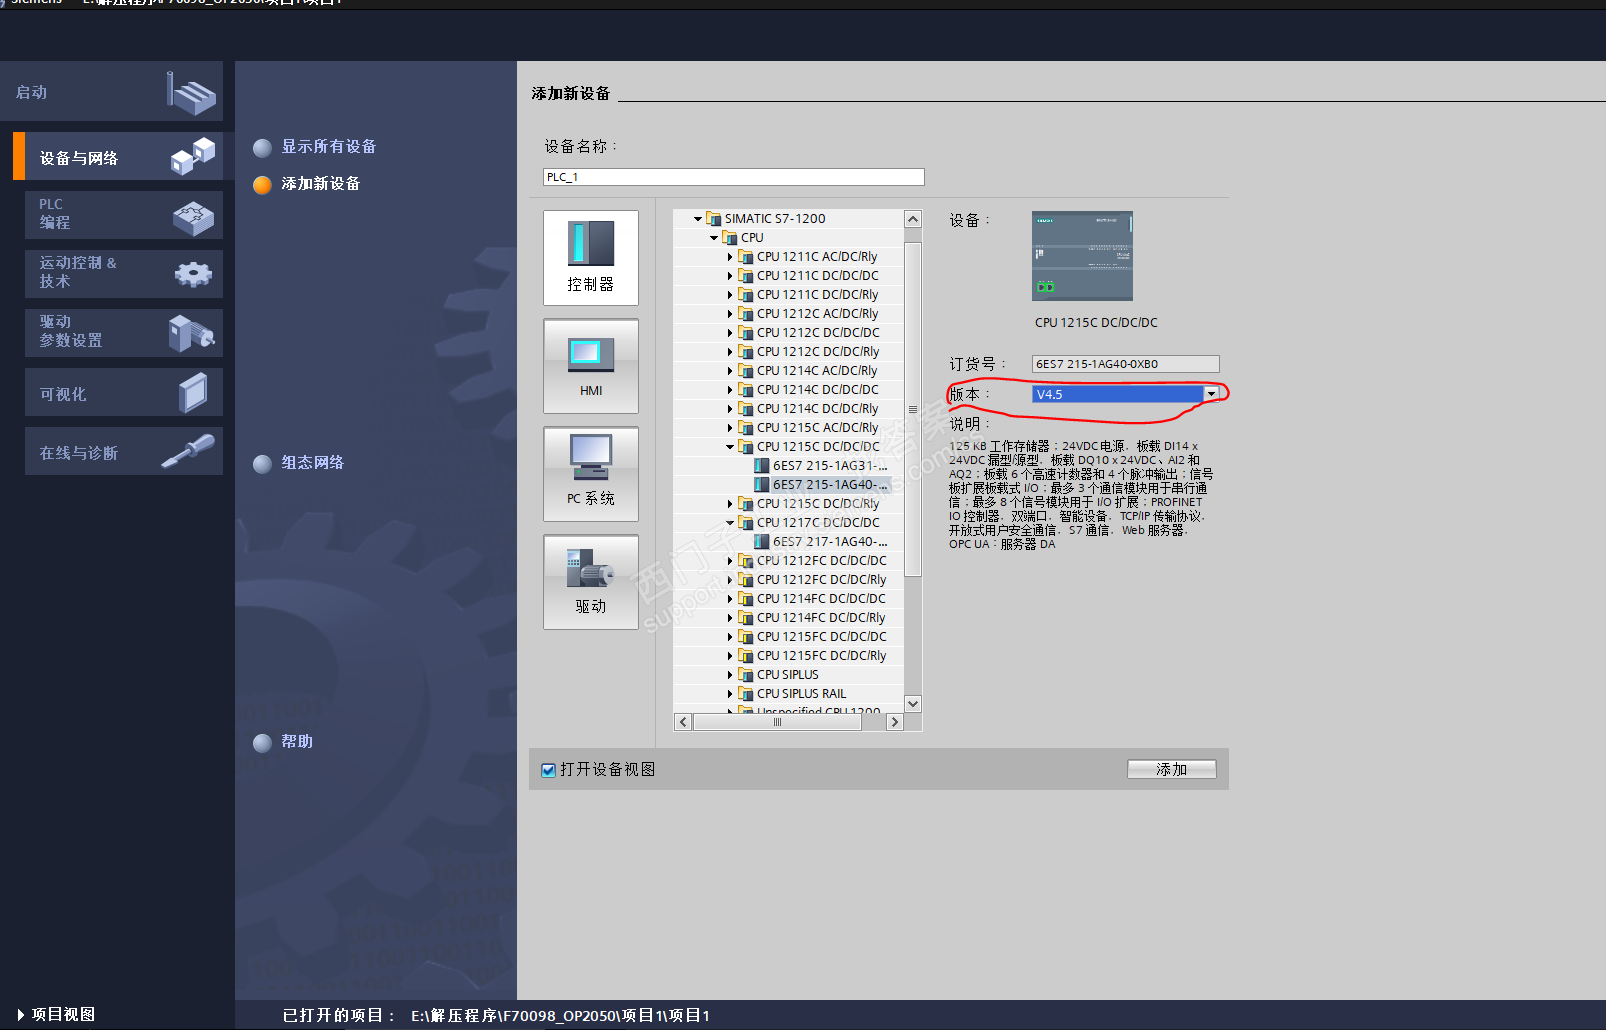Click the device tree vertical scrollbar thumb
Screen dimensions: 1606x1030
pyautogui.click(x=912, y=409)
